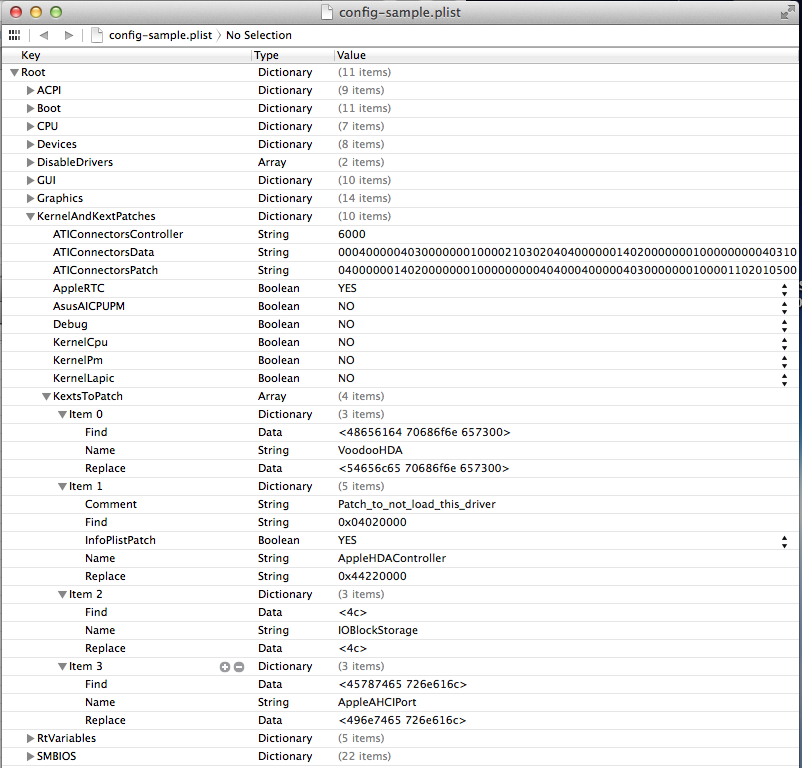Click the config-sample.plist window title
802x768 pixels.
(399, 12)
